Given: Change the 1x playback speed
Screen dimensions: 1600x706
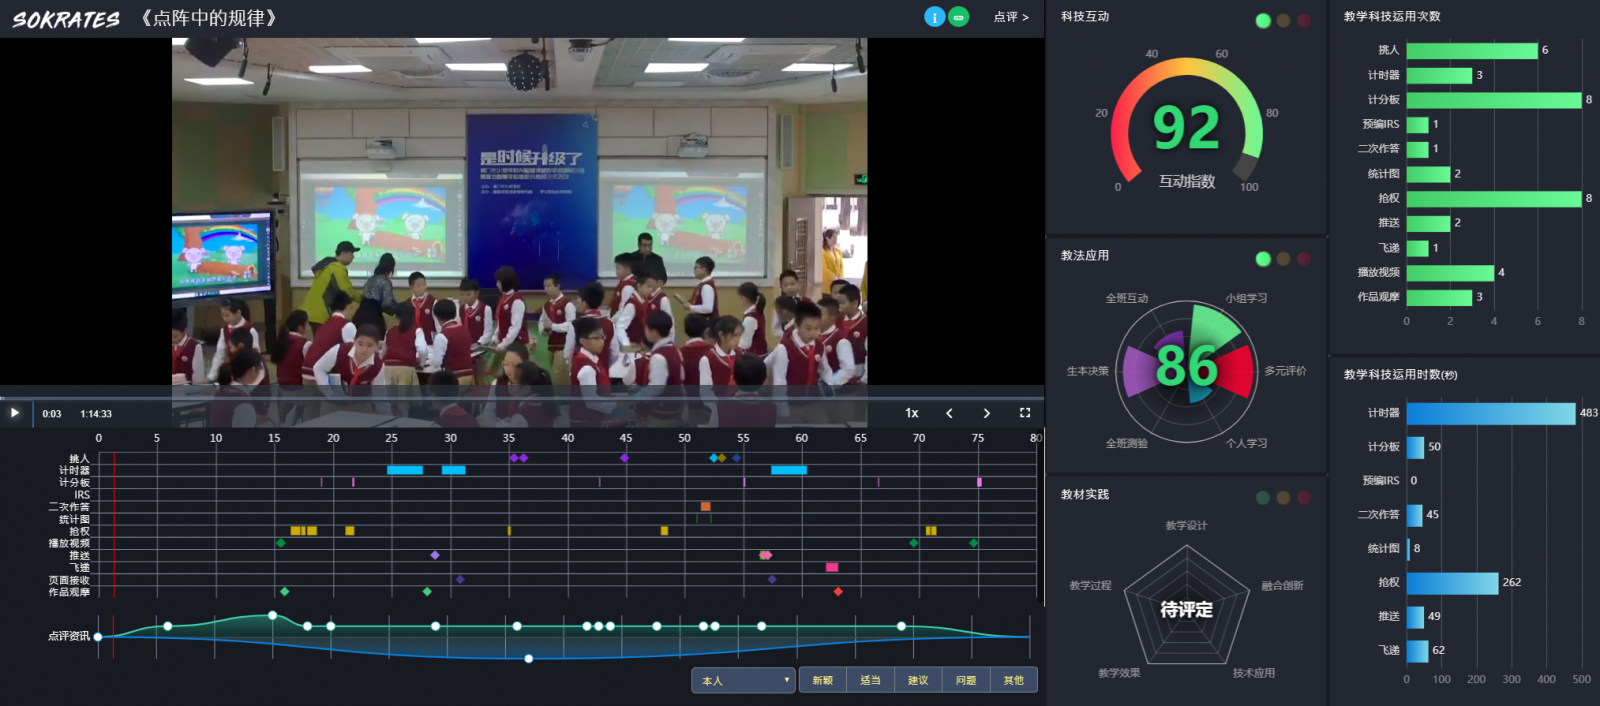Looking at the screenshot, I should pyautogui.click(x=912, y=413).
